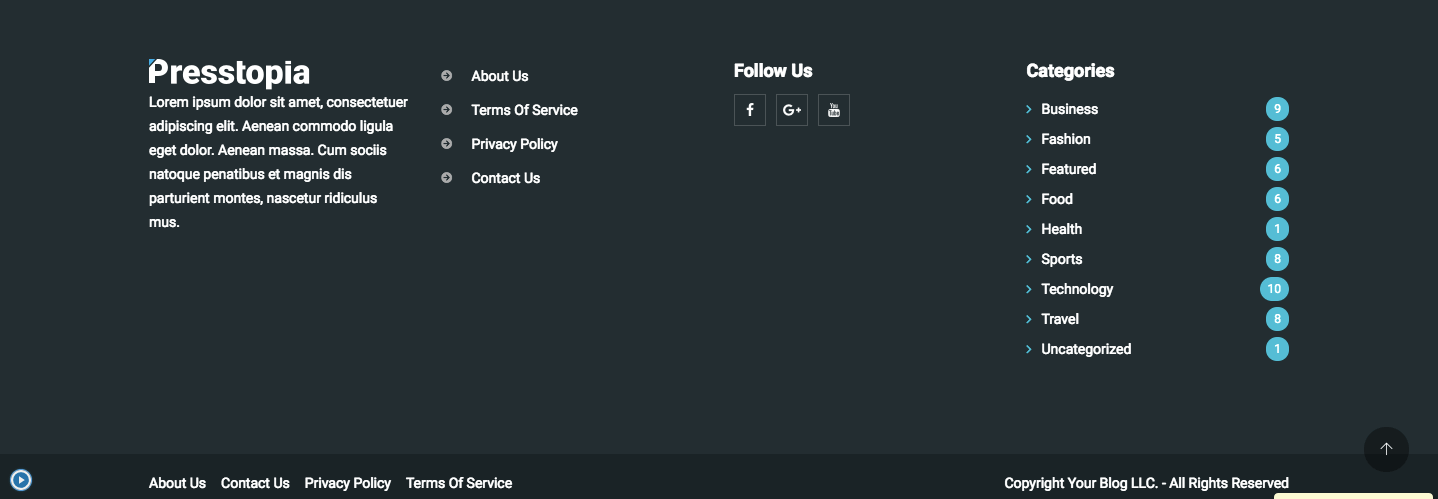The height and width of the screenshot is (499, 1438).
Task: Click the chevron next to Uncategorized
Action: (1028, 349)
